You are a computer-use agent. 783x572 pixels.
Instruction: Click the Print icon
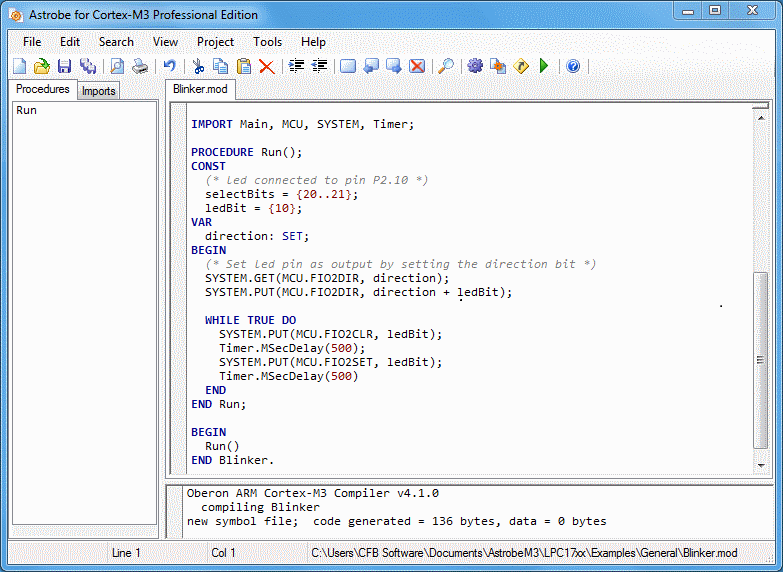pos(140,66)
